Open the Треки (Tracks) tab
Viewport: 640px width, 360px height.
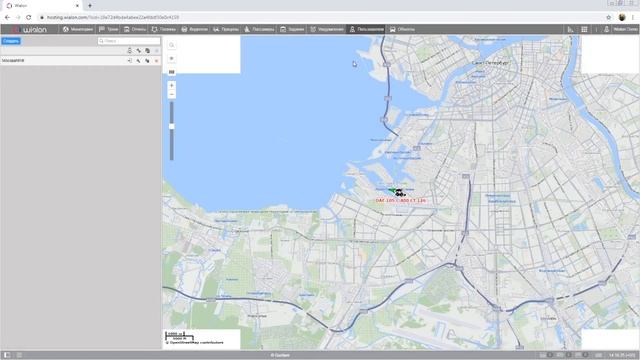108,29
